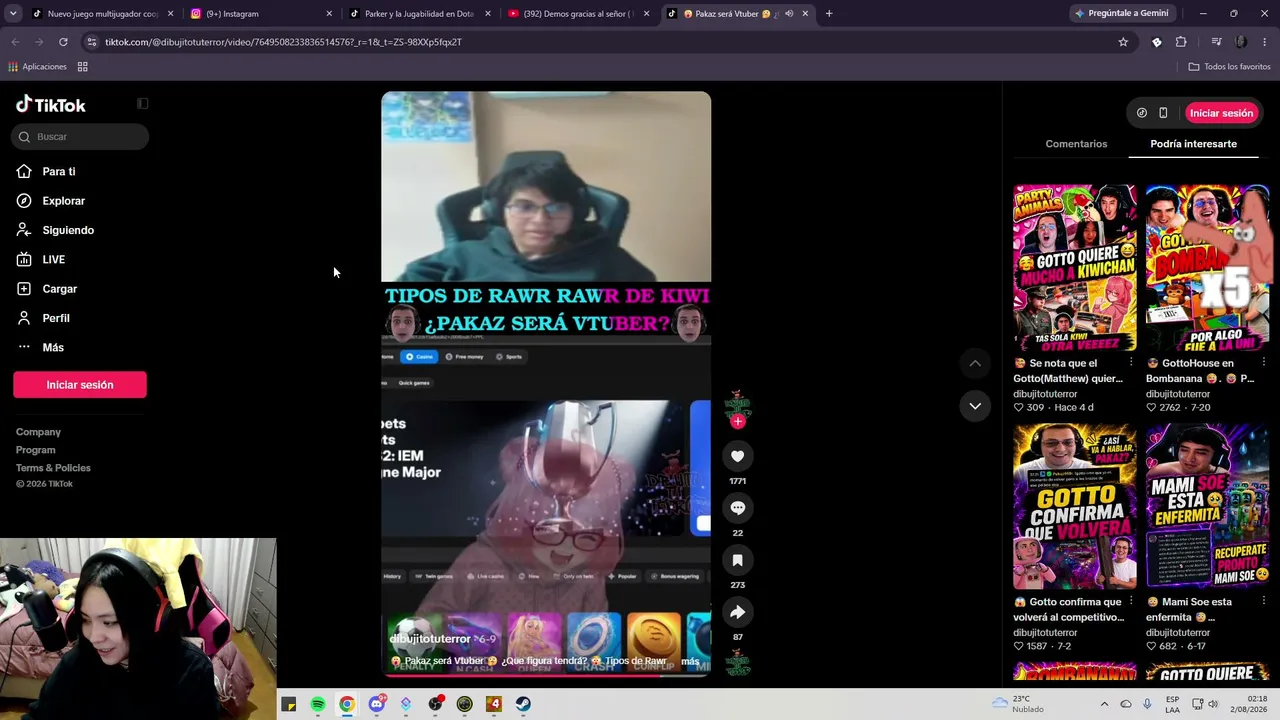This screenshot has width=1280, height=720.
Task: Follow the creator with the red plus badge
Action: point(738,421)
